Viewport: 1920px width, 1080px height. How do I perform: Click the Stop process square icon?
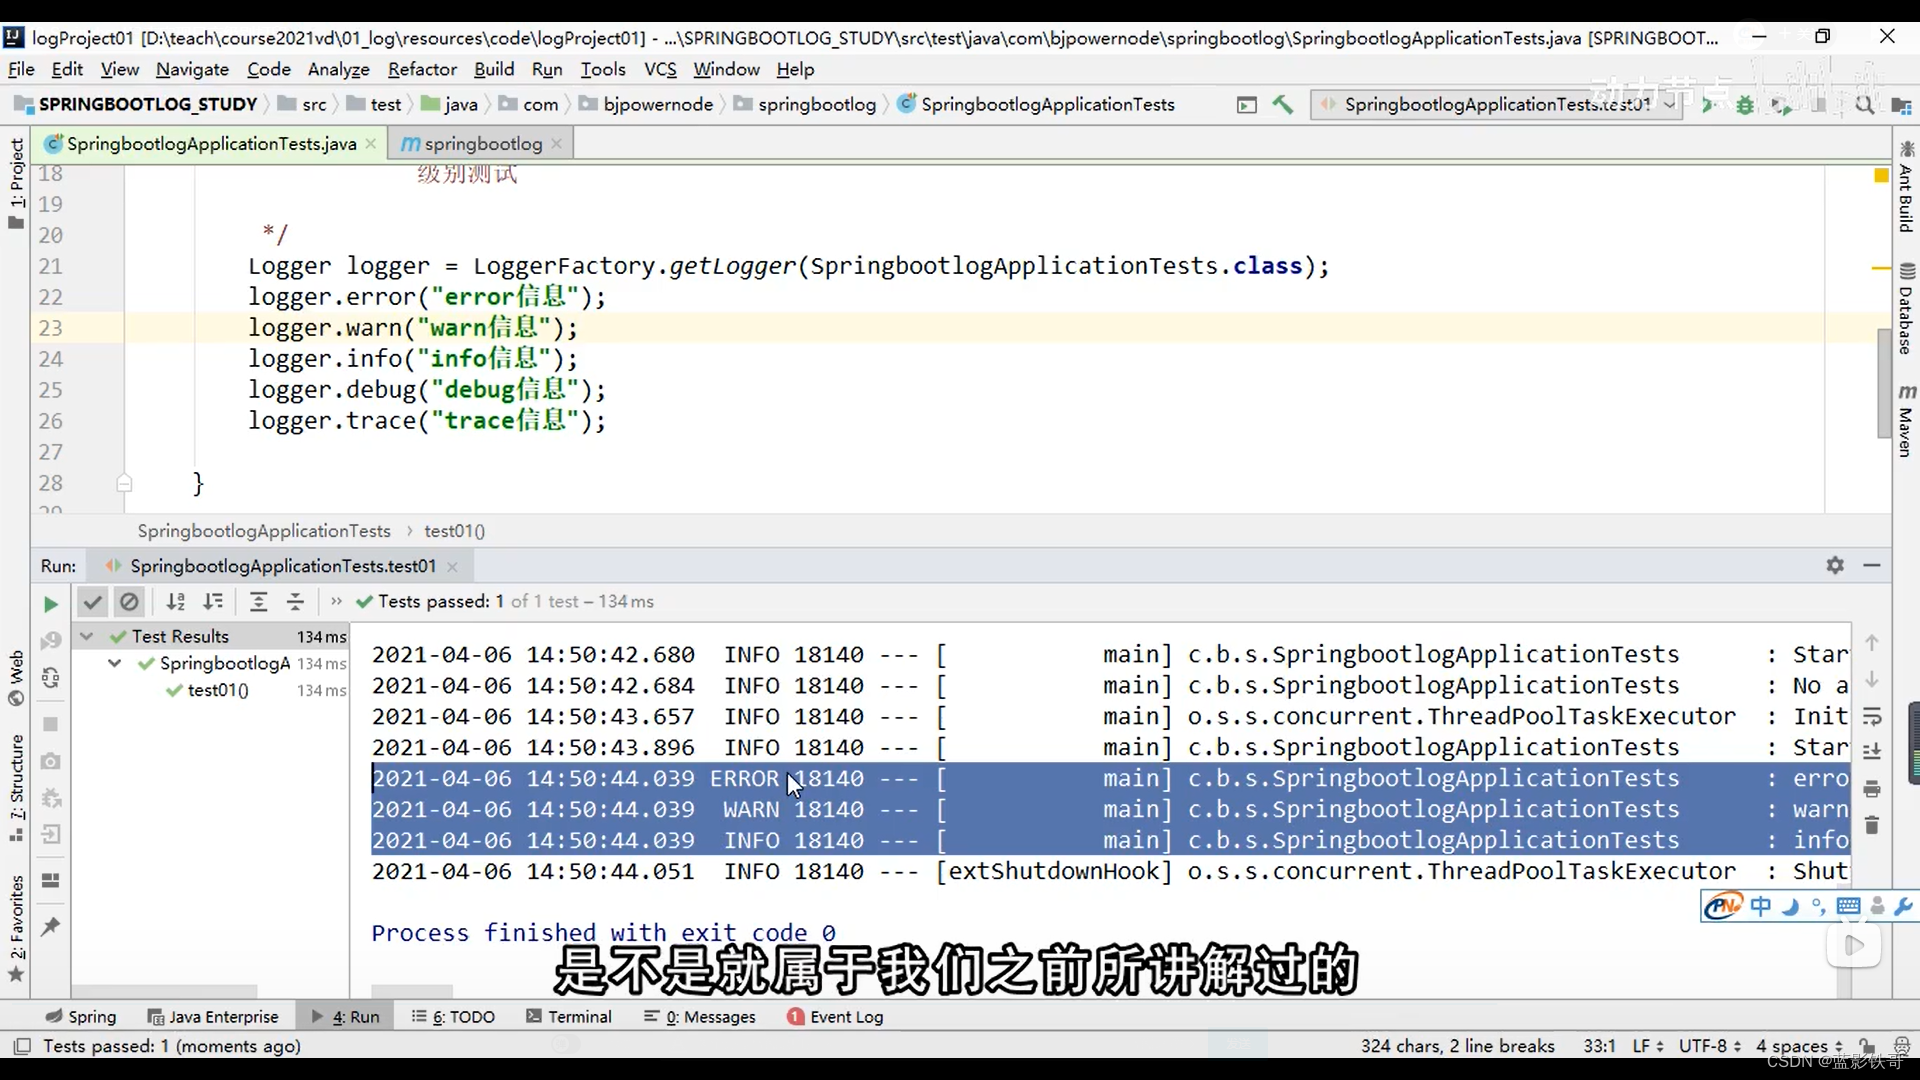51,724
